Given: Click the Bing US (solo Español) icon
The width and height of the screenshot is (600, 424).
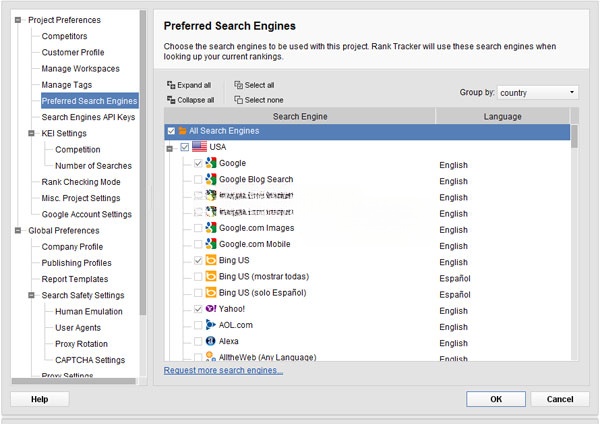Looking at the screenshot, I should point(211,292).
